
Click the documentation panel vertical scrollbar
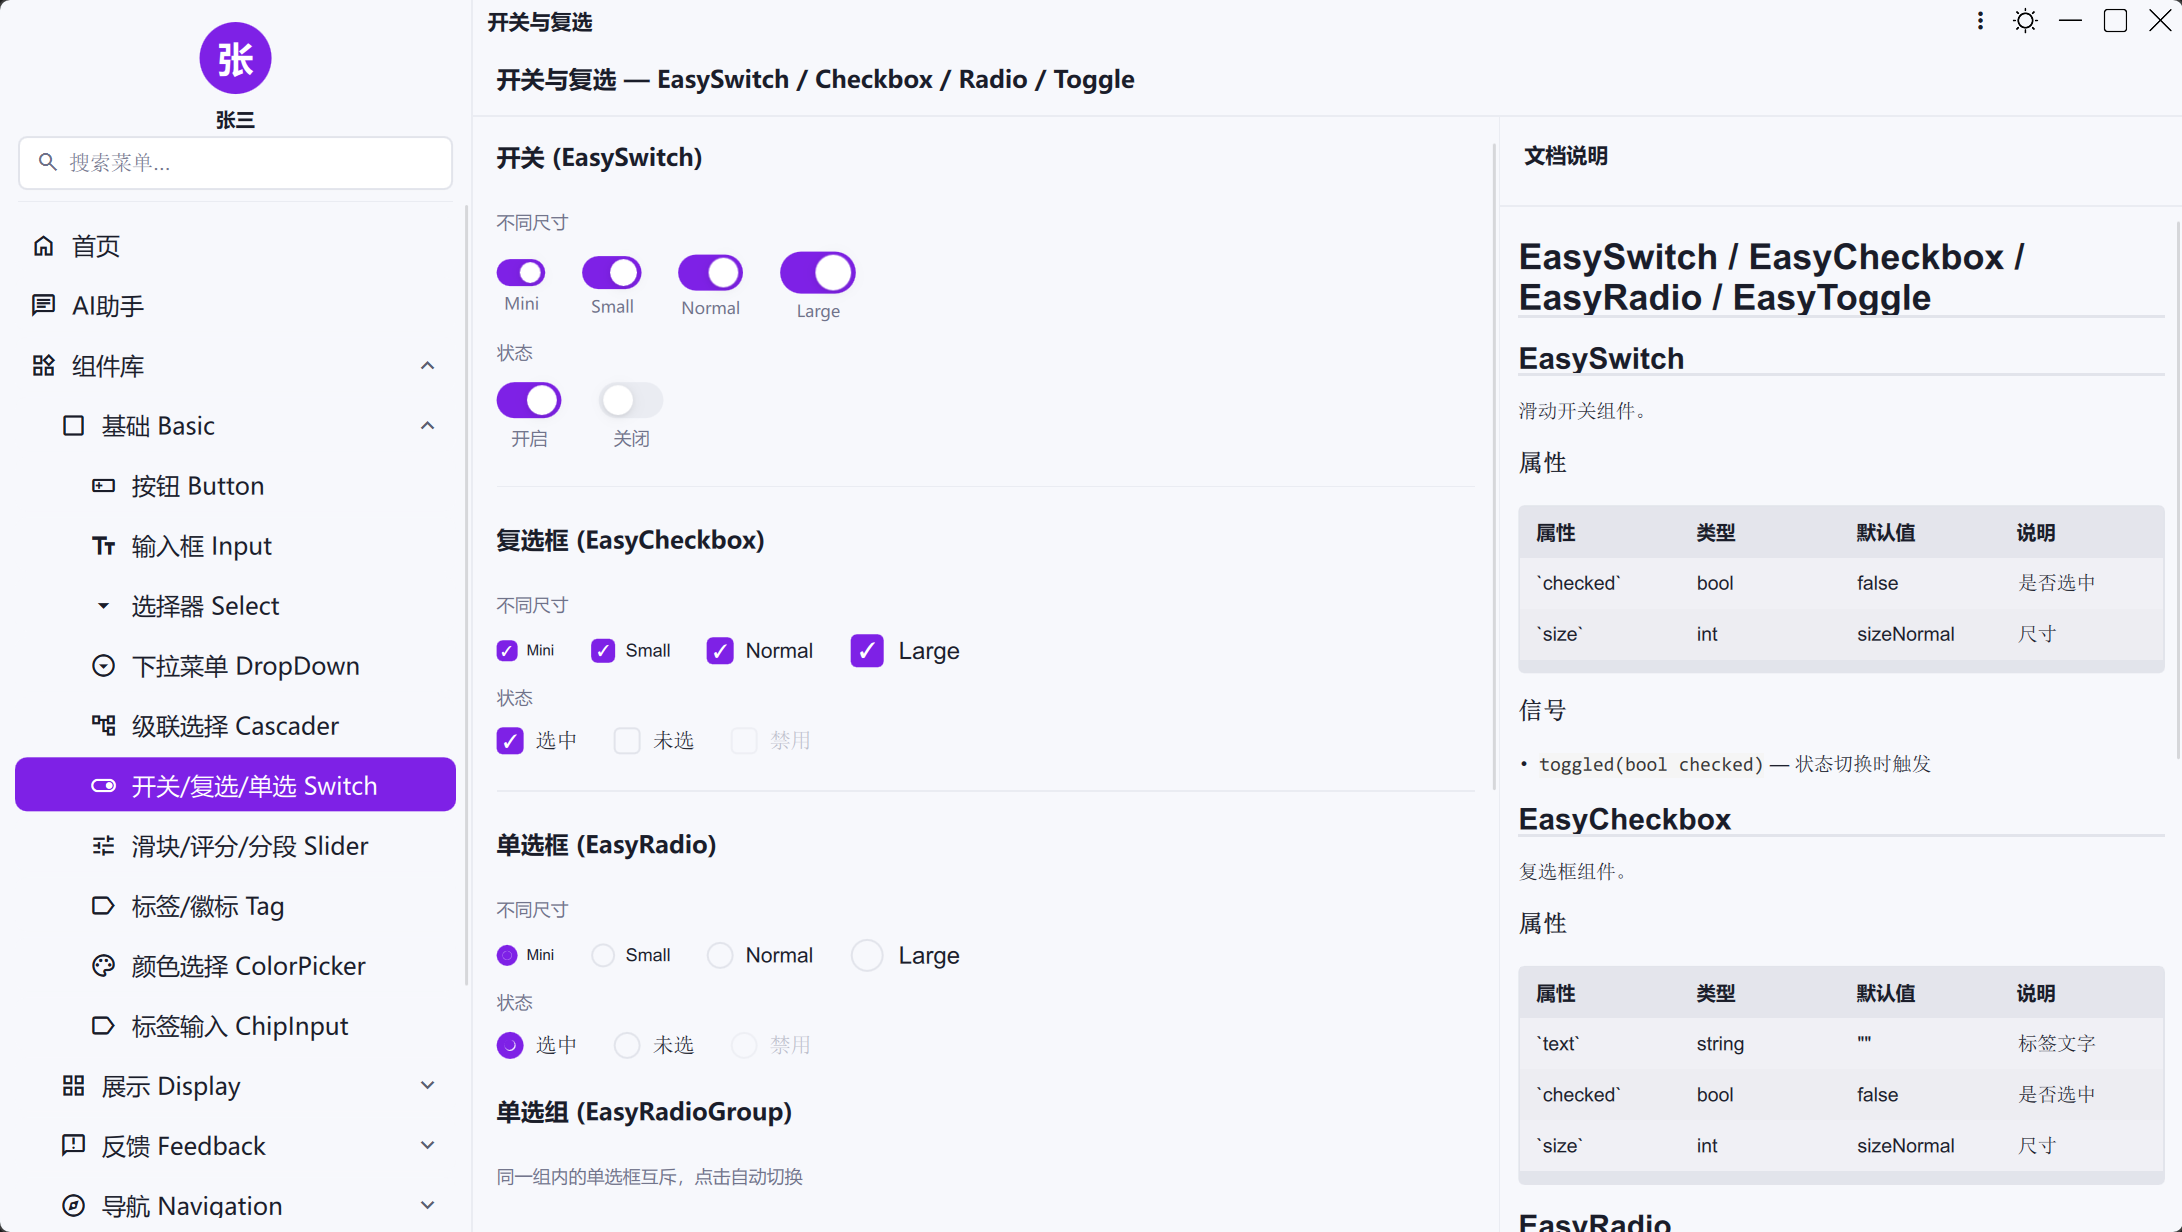coord(2178,490)
